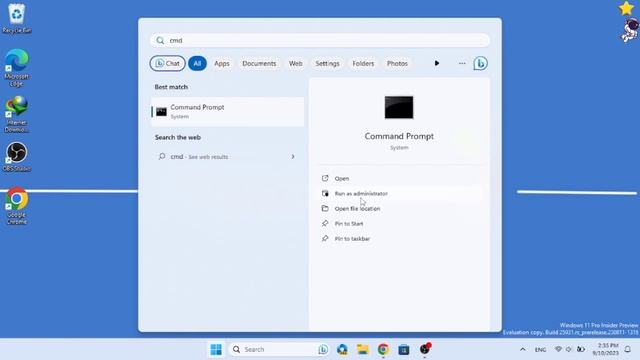
Task: Open Microsoft Edge desktop shortcut
Action: tap(17, 67)
